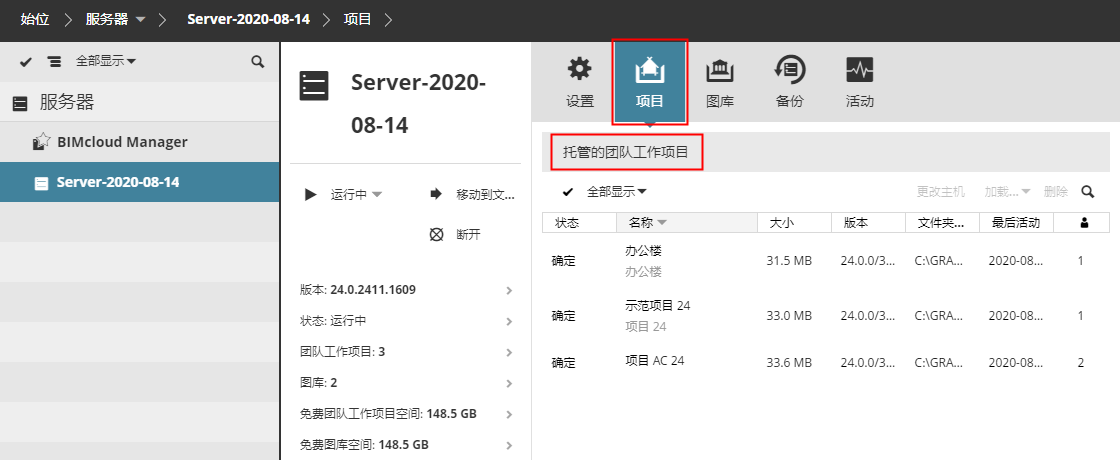
Task: Expand the 版本 24.0.2411.1609 row
Action: pyautogui.click(x=406, y=290)
